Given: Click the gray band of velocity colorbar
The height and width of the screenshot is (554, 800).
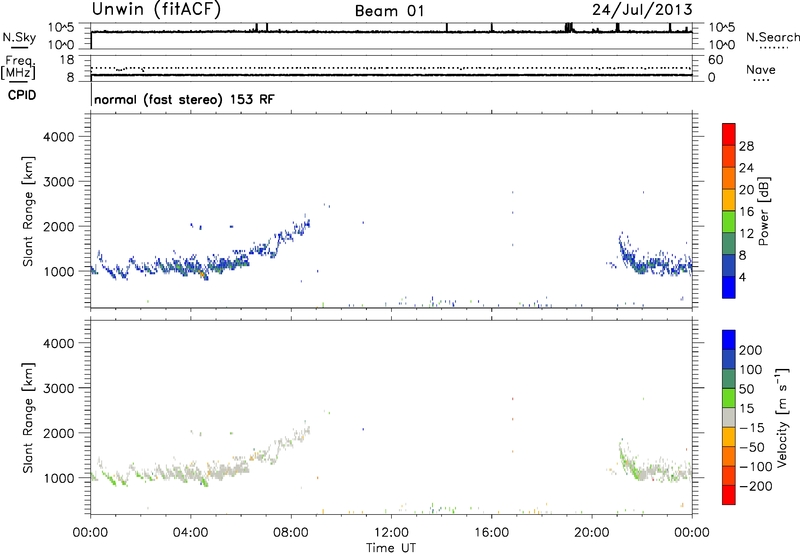Looking at the screenshot, I should (x=729, y=417).
